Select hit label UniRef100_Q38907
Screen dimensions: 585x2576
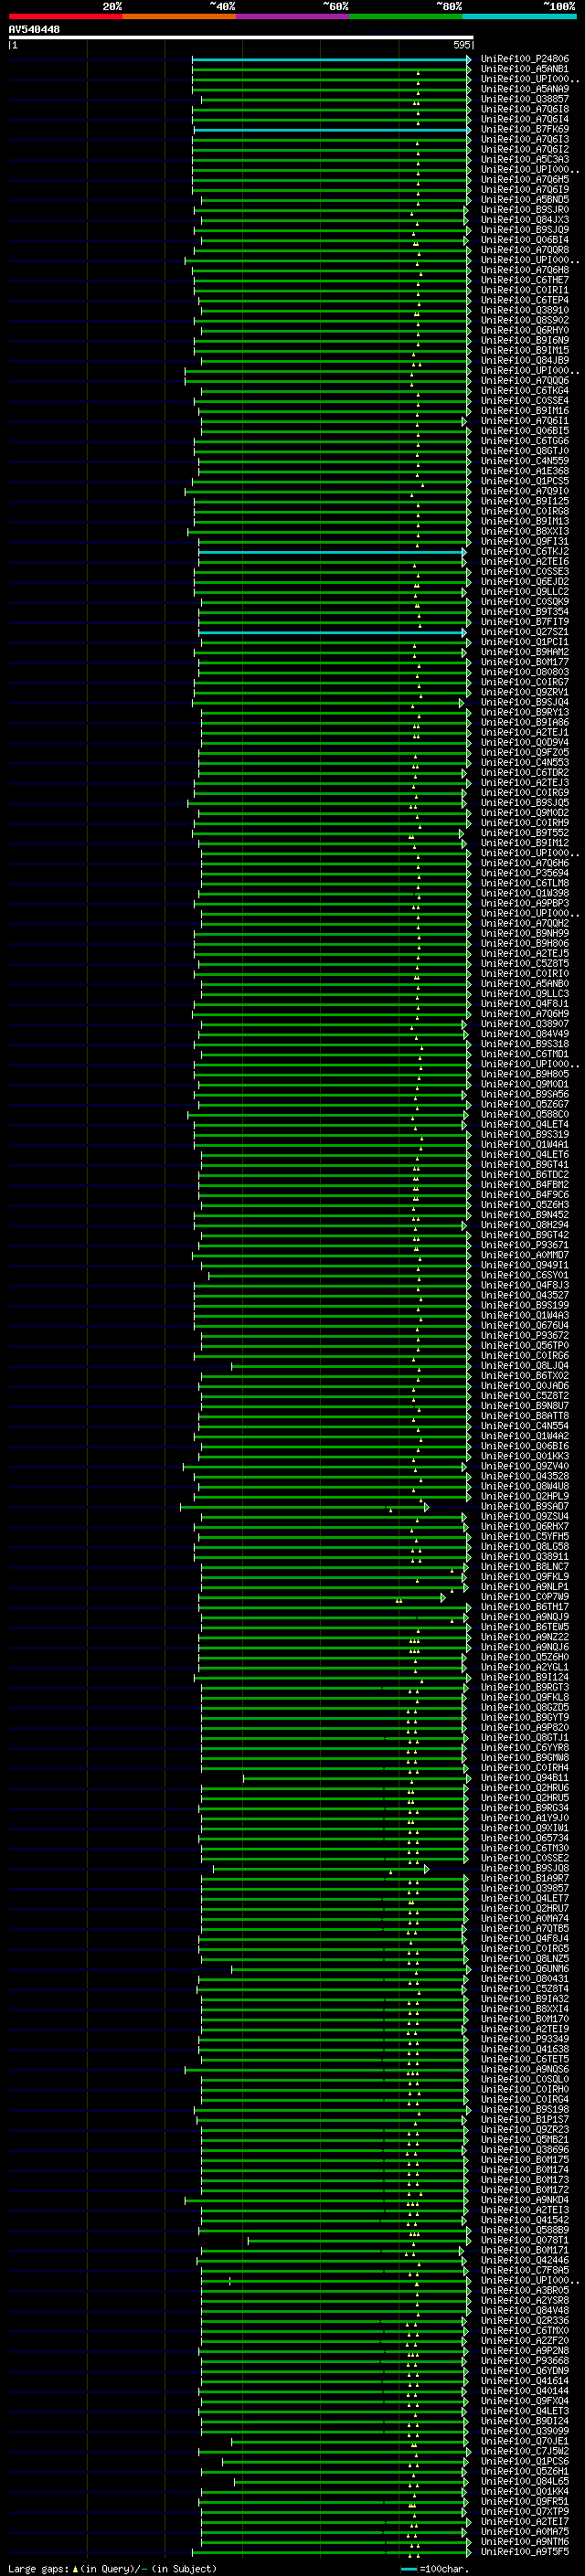click(x=524, y=1024)
